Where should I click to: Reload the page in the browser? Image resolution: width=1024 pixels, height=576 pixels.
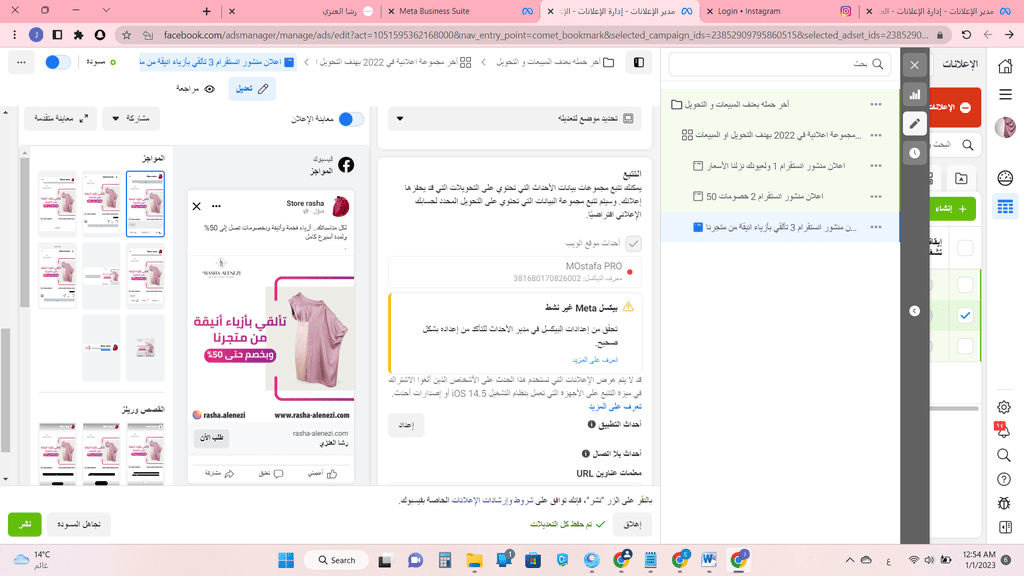point(967,35)
